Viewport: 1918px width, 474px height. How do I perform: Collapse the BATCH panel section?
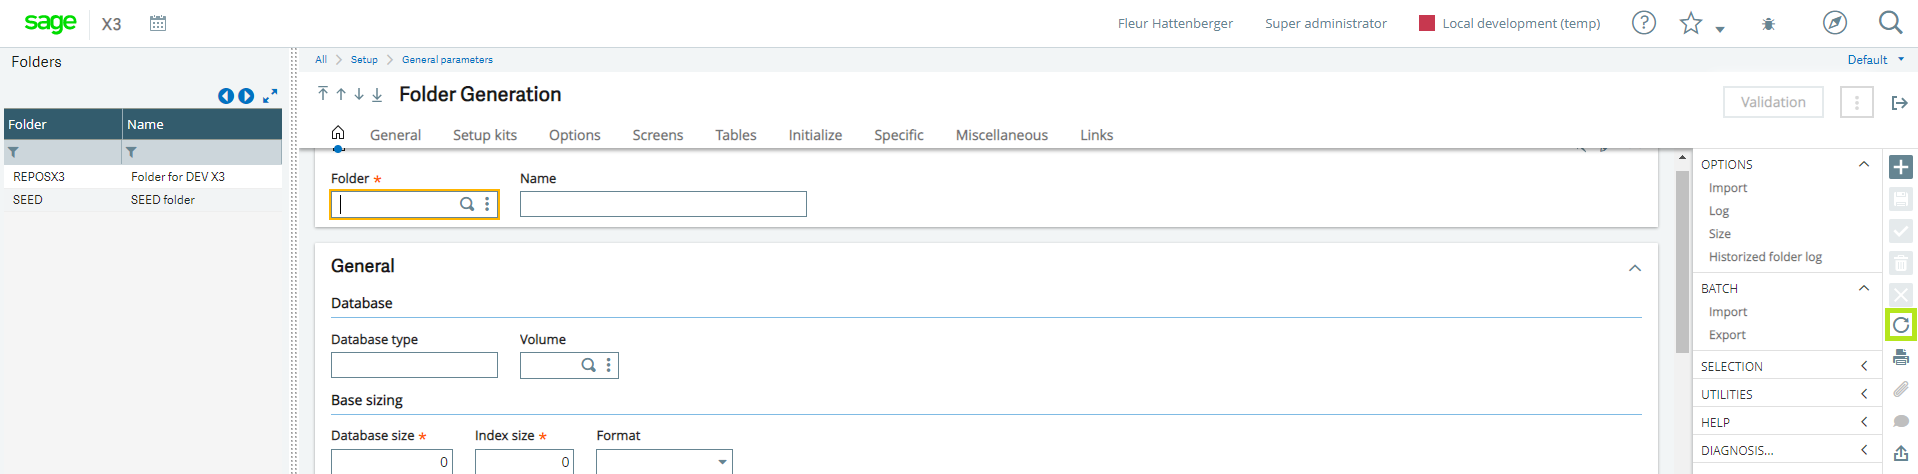[x=1864, y=288]
